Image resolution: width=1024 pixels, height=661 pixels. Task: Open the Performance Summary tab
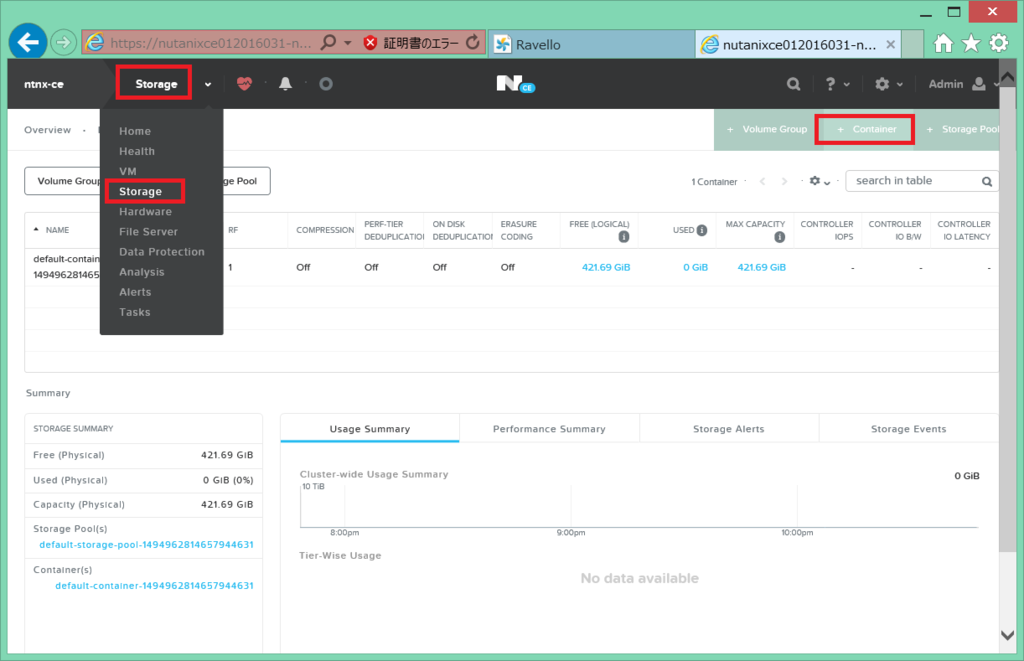point(549,429)
